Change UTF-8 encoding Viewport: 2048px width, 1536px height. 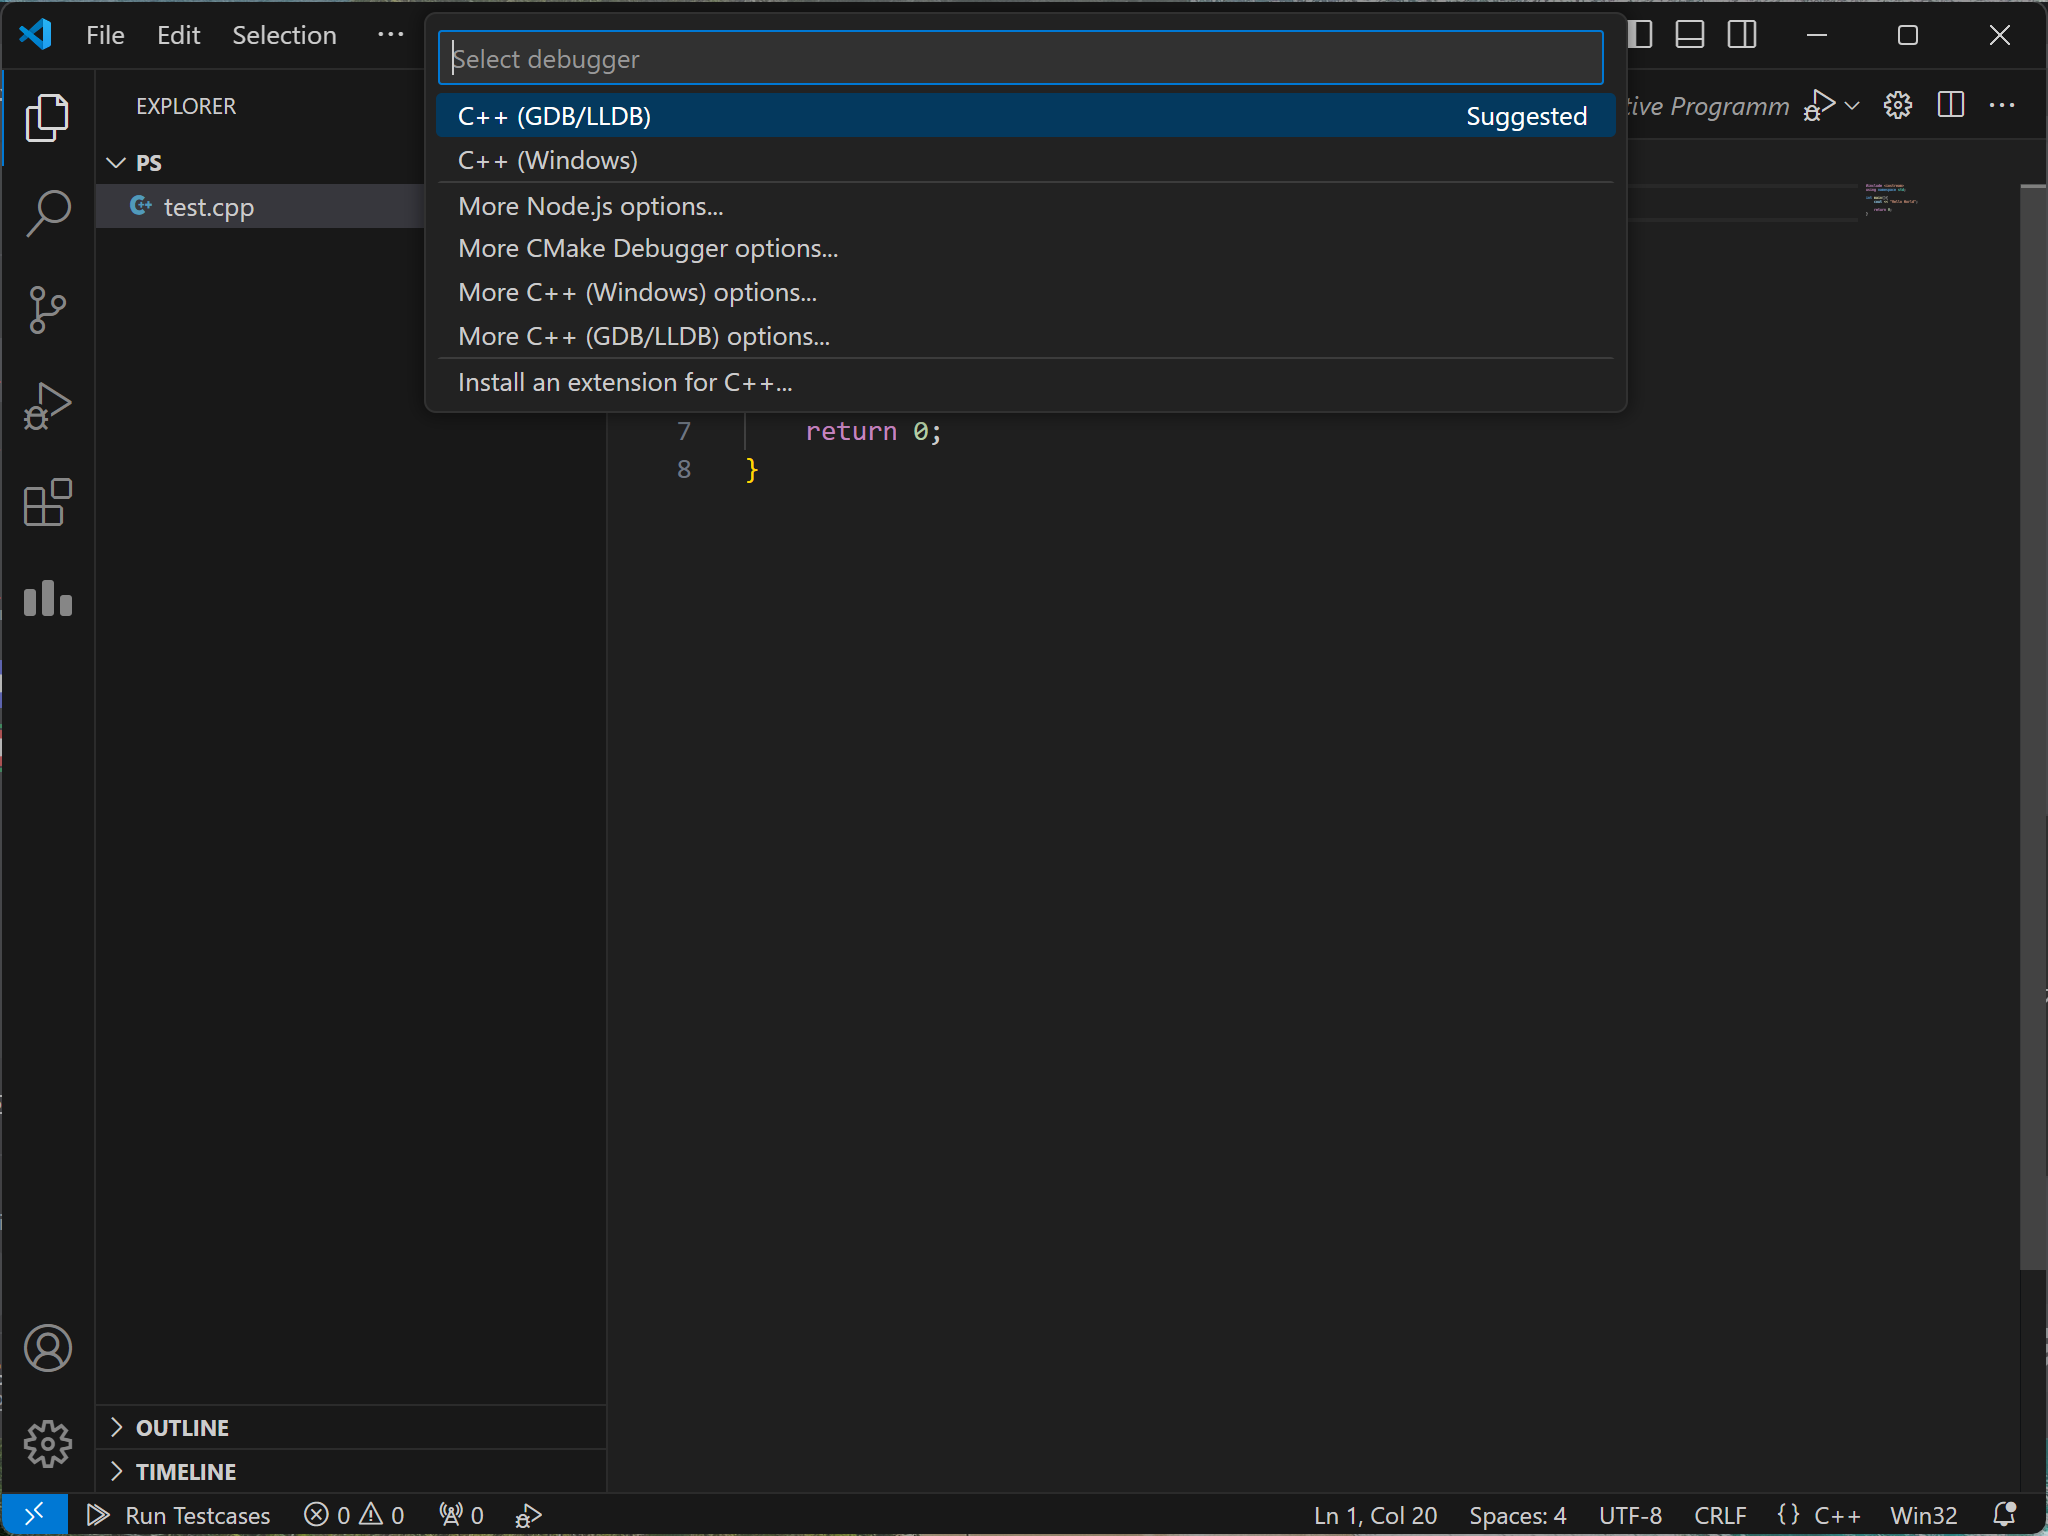[x=1630, y=1515]
